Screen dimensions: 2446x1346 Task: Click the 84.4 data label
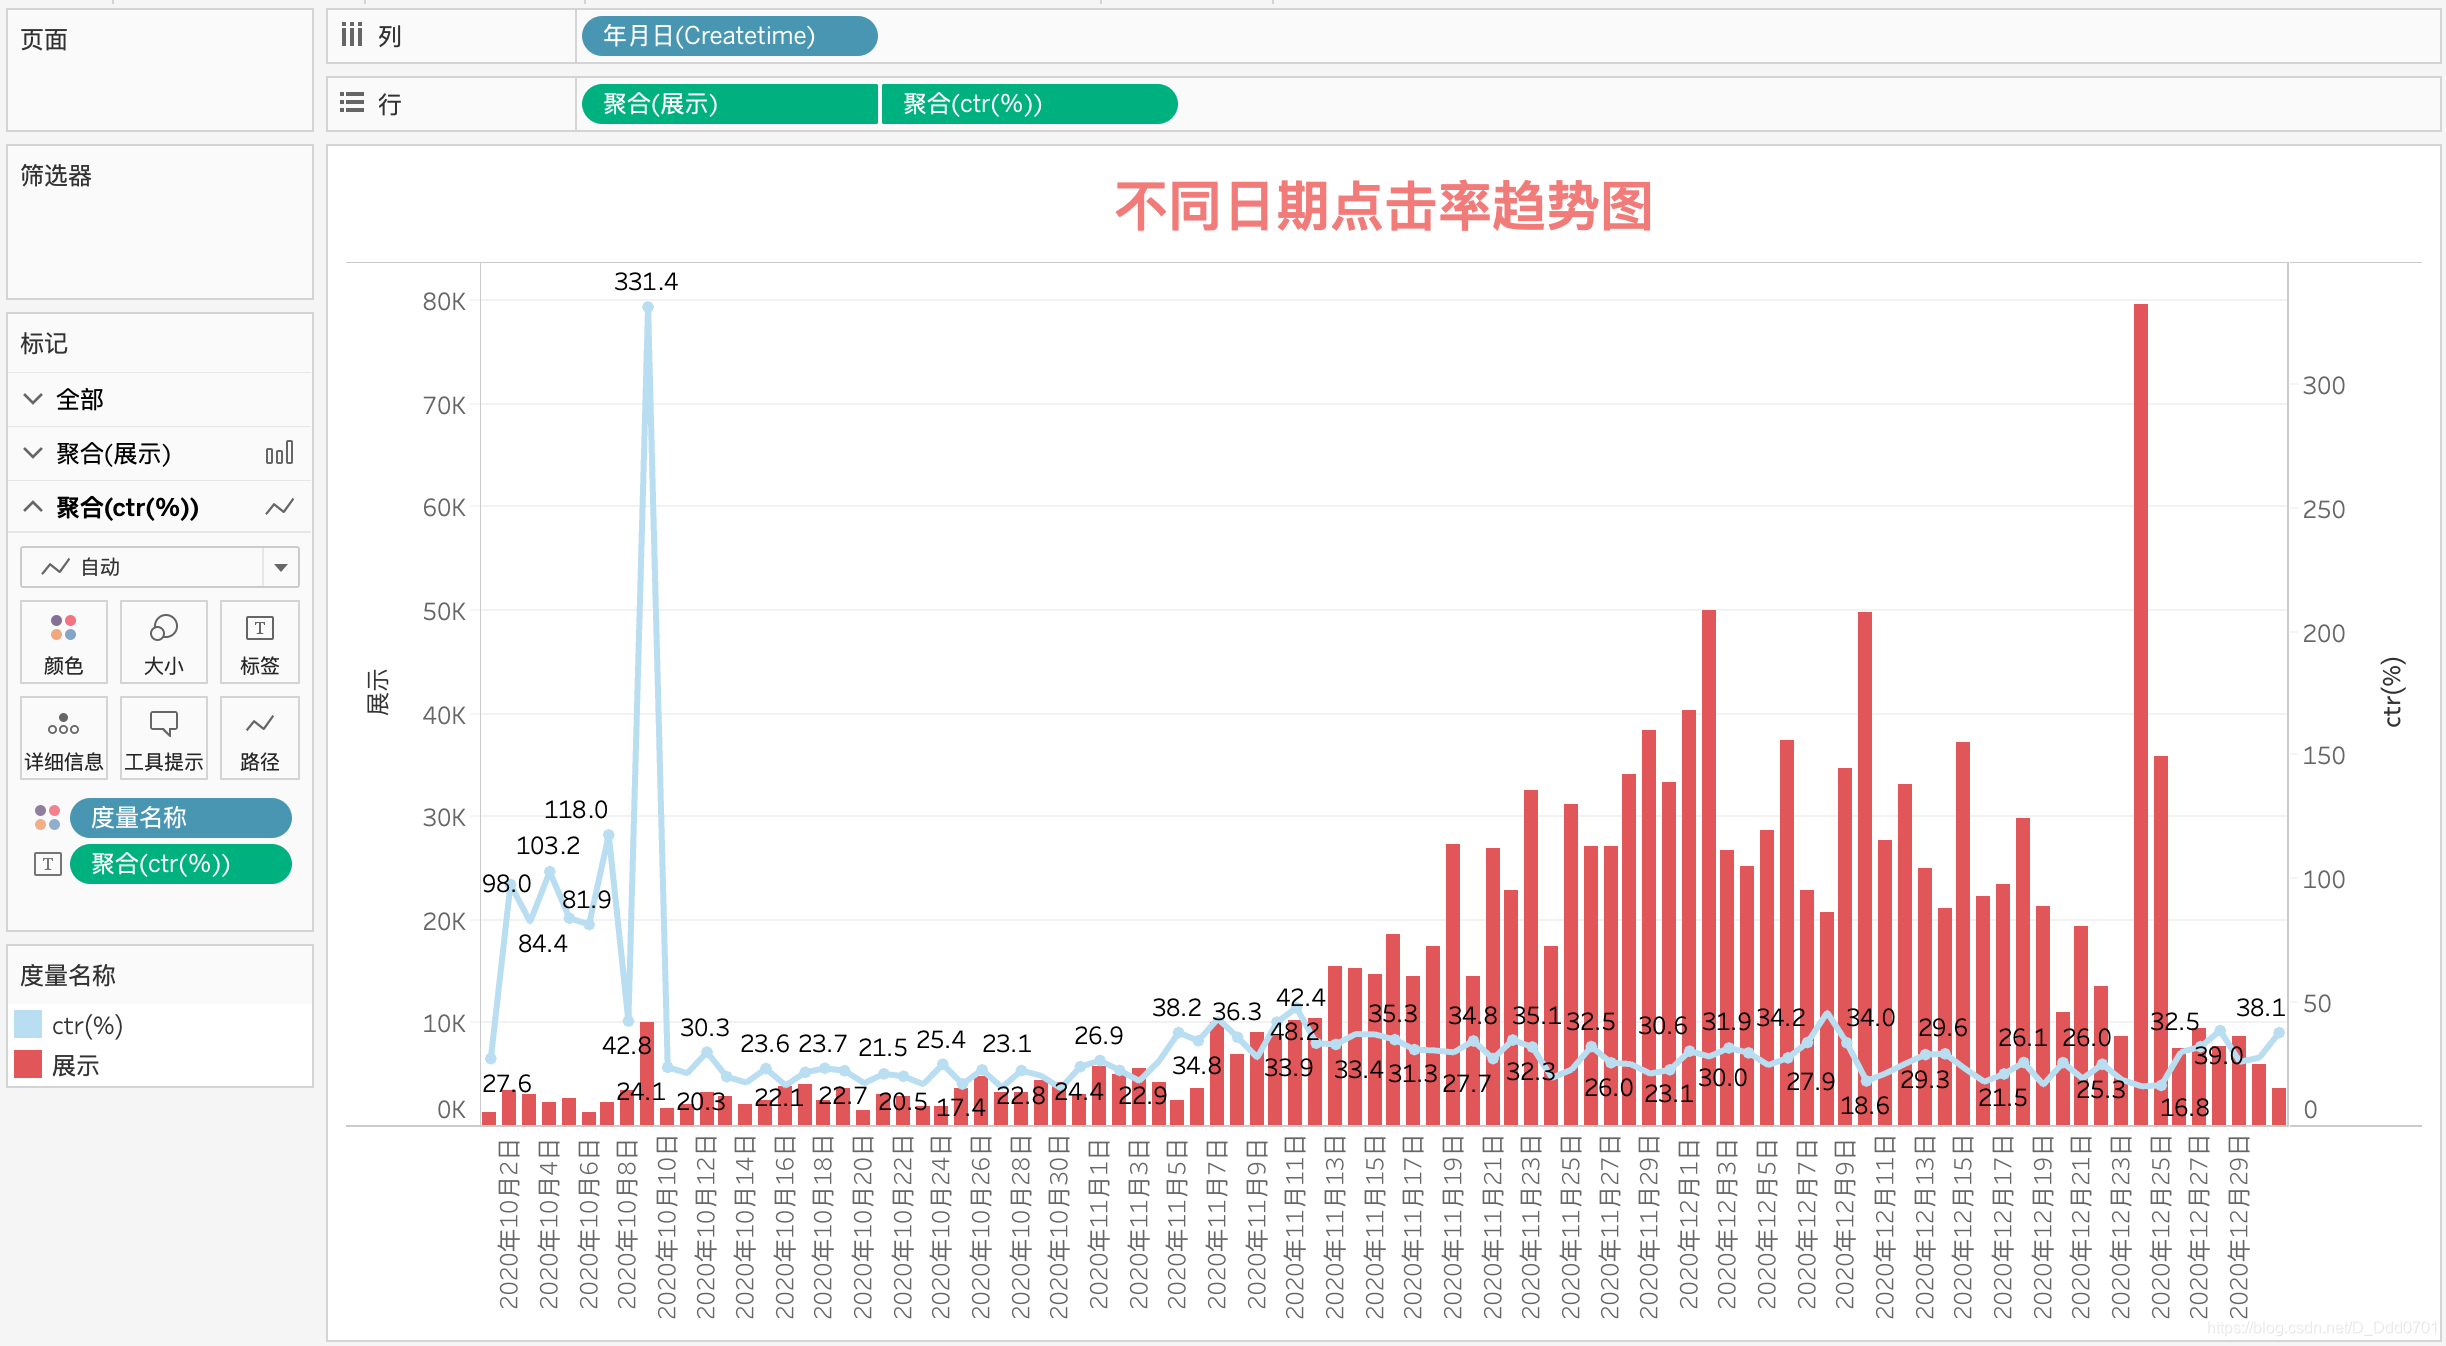543,943
